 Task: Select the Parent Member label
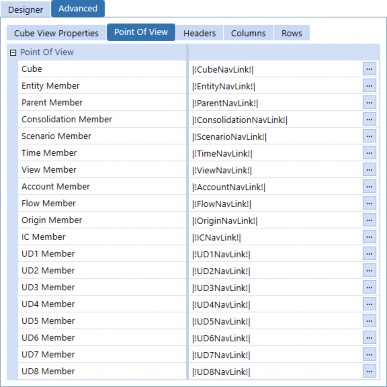pos(52,103)
